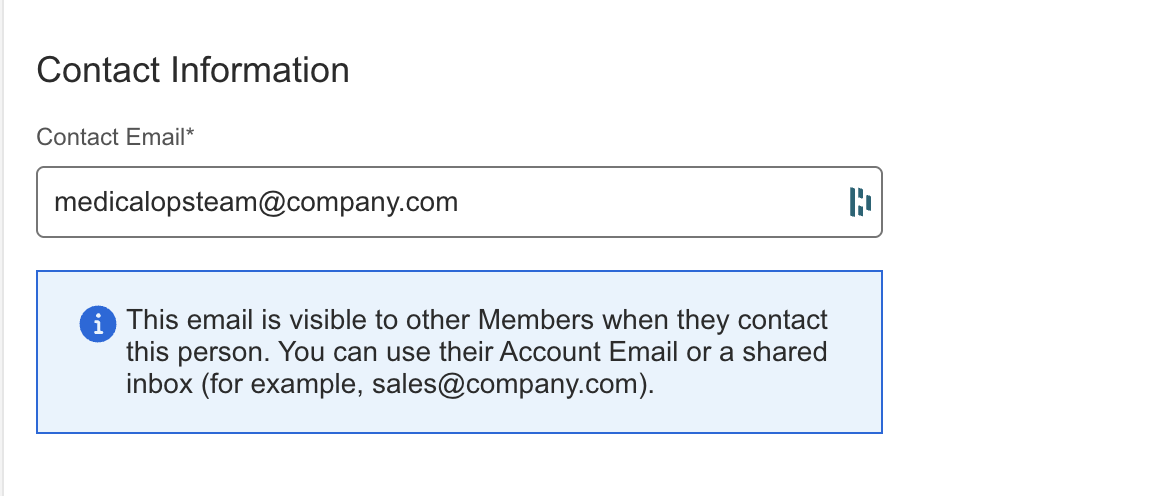
Task: Click the medicalopsteam@company.com text in the field
Action: 256,202
